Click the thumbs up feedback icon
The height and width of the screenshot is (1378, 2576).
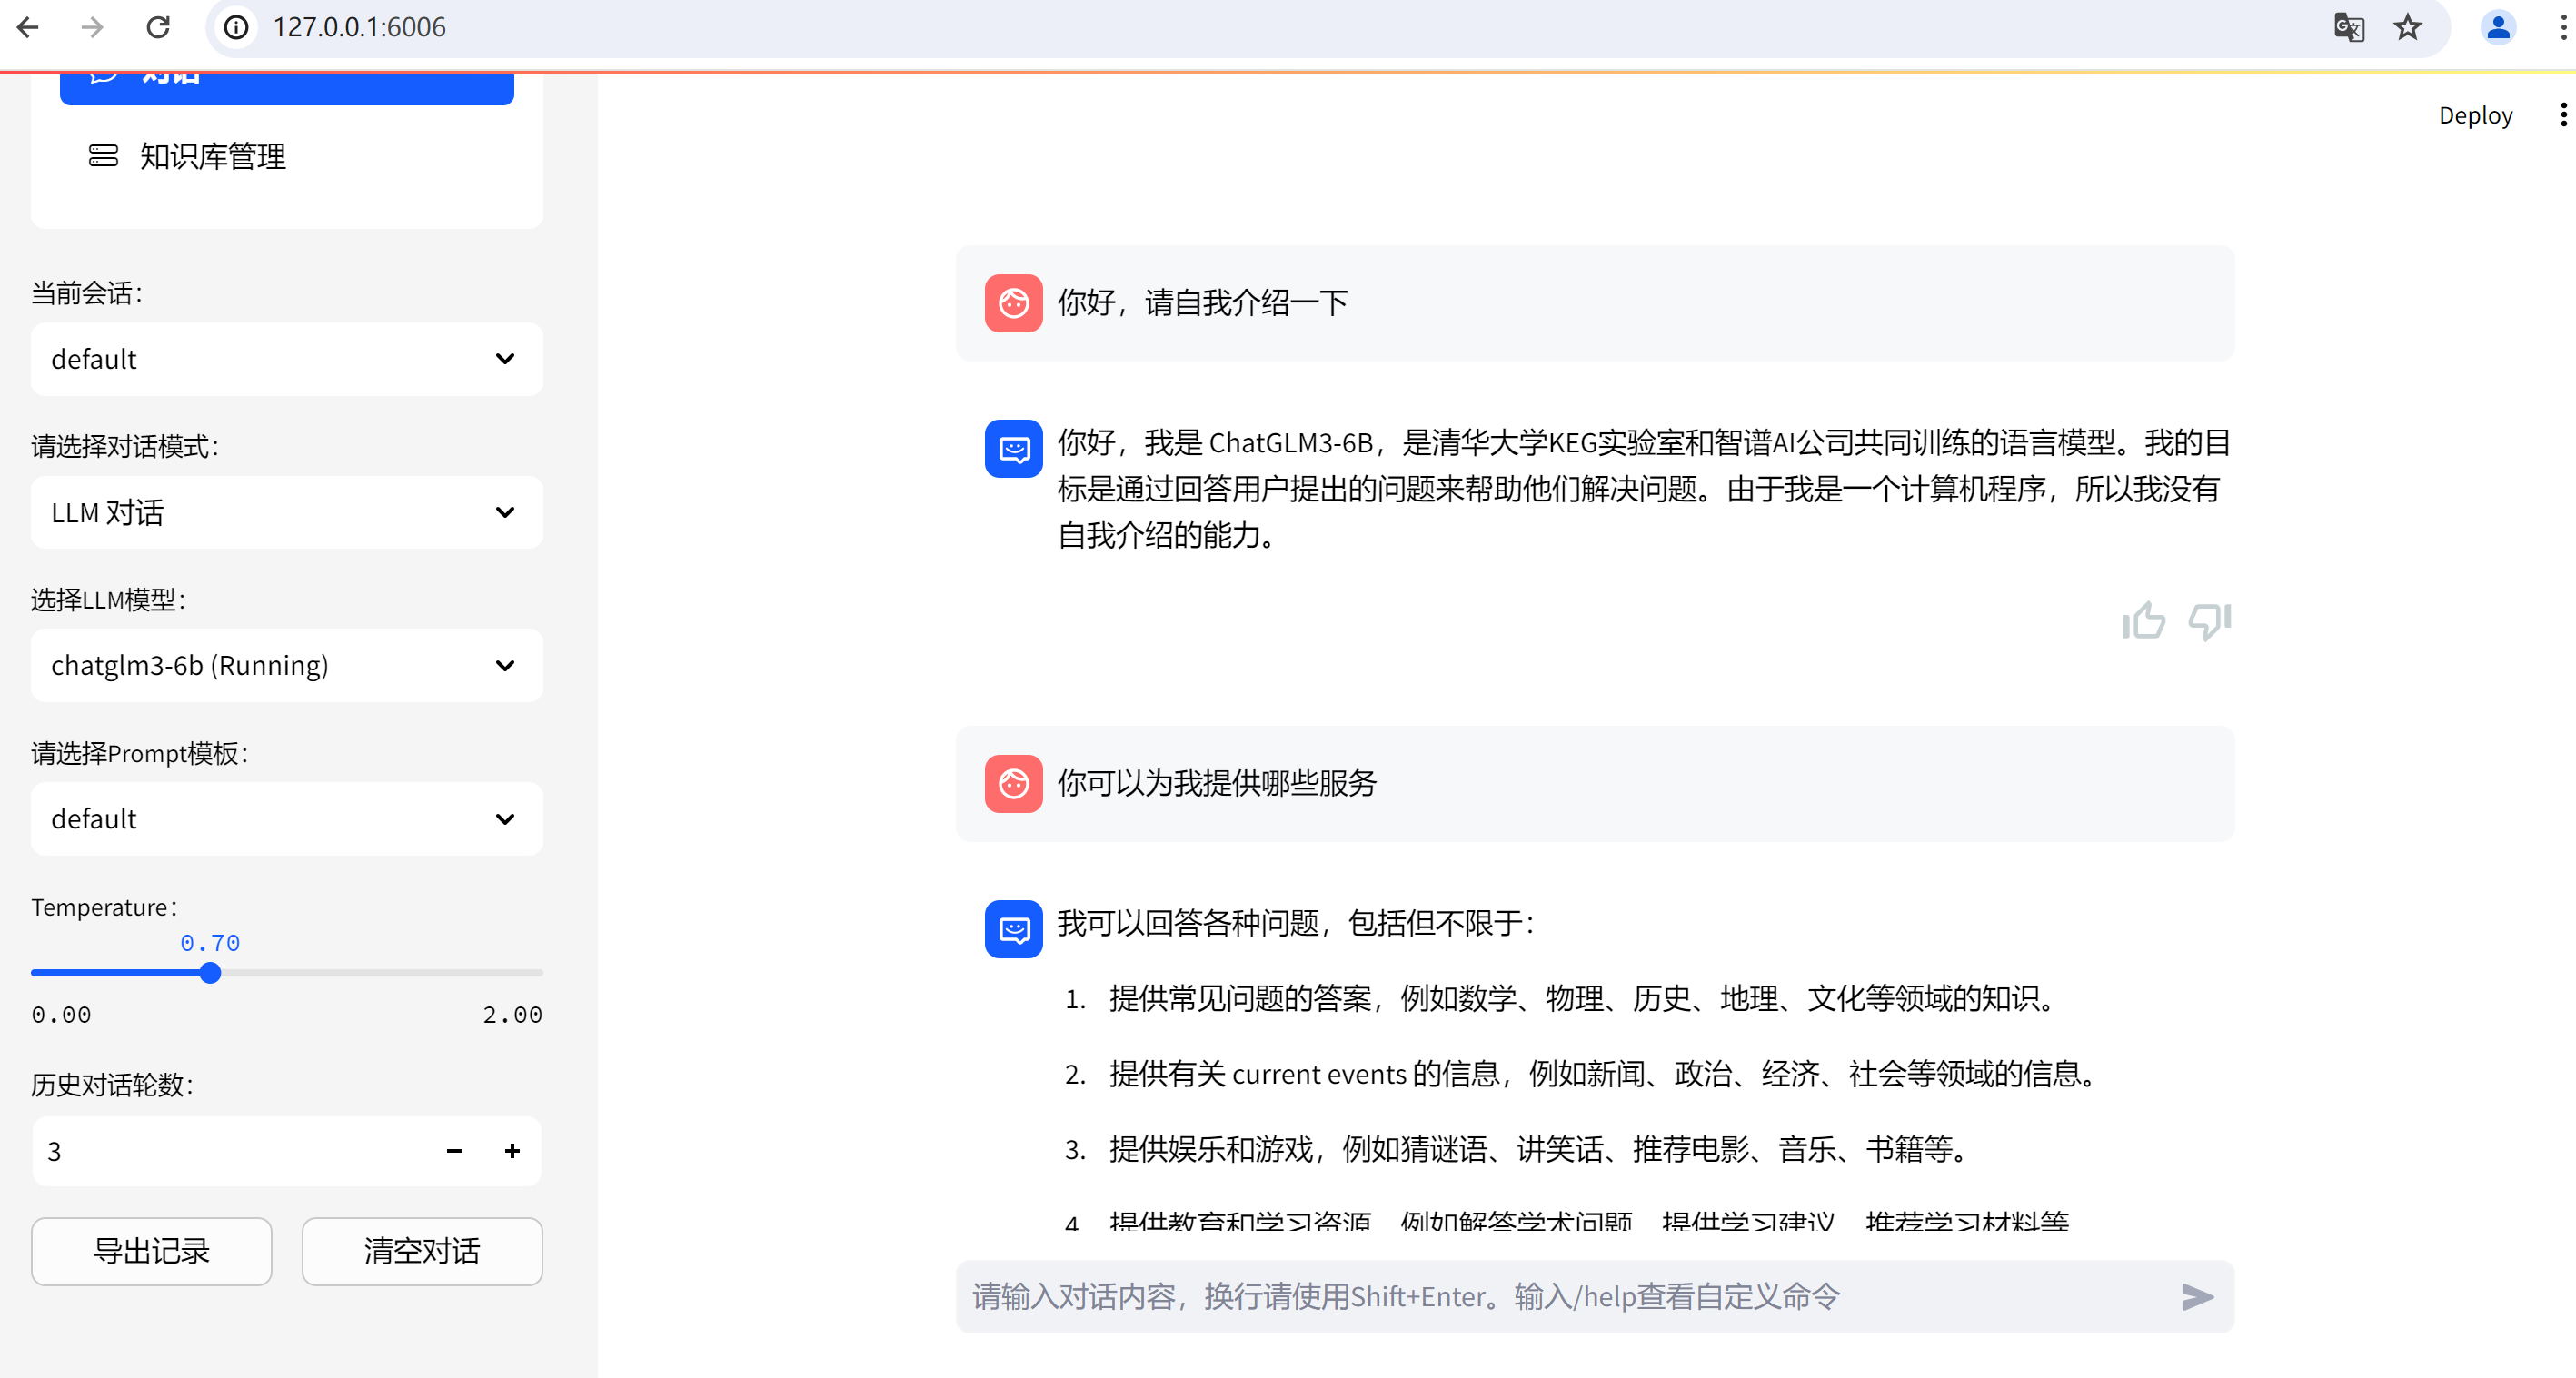(2143, 621)
